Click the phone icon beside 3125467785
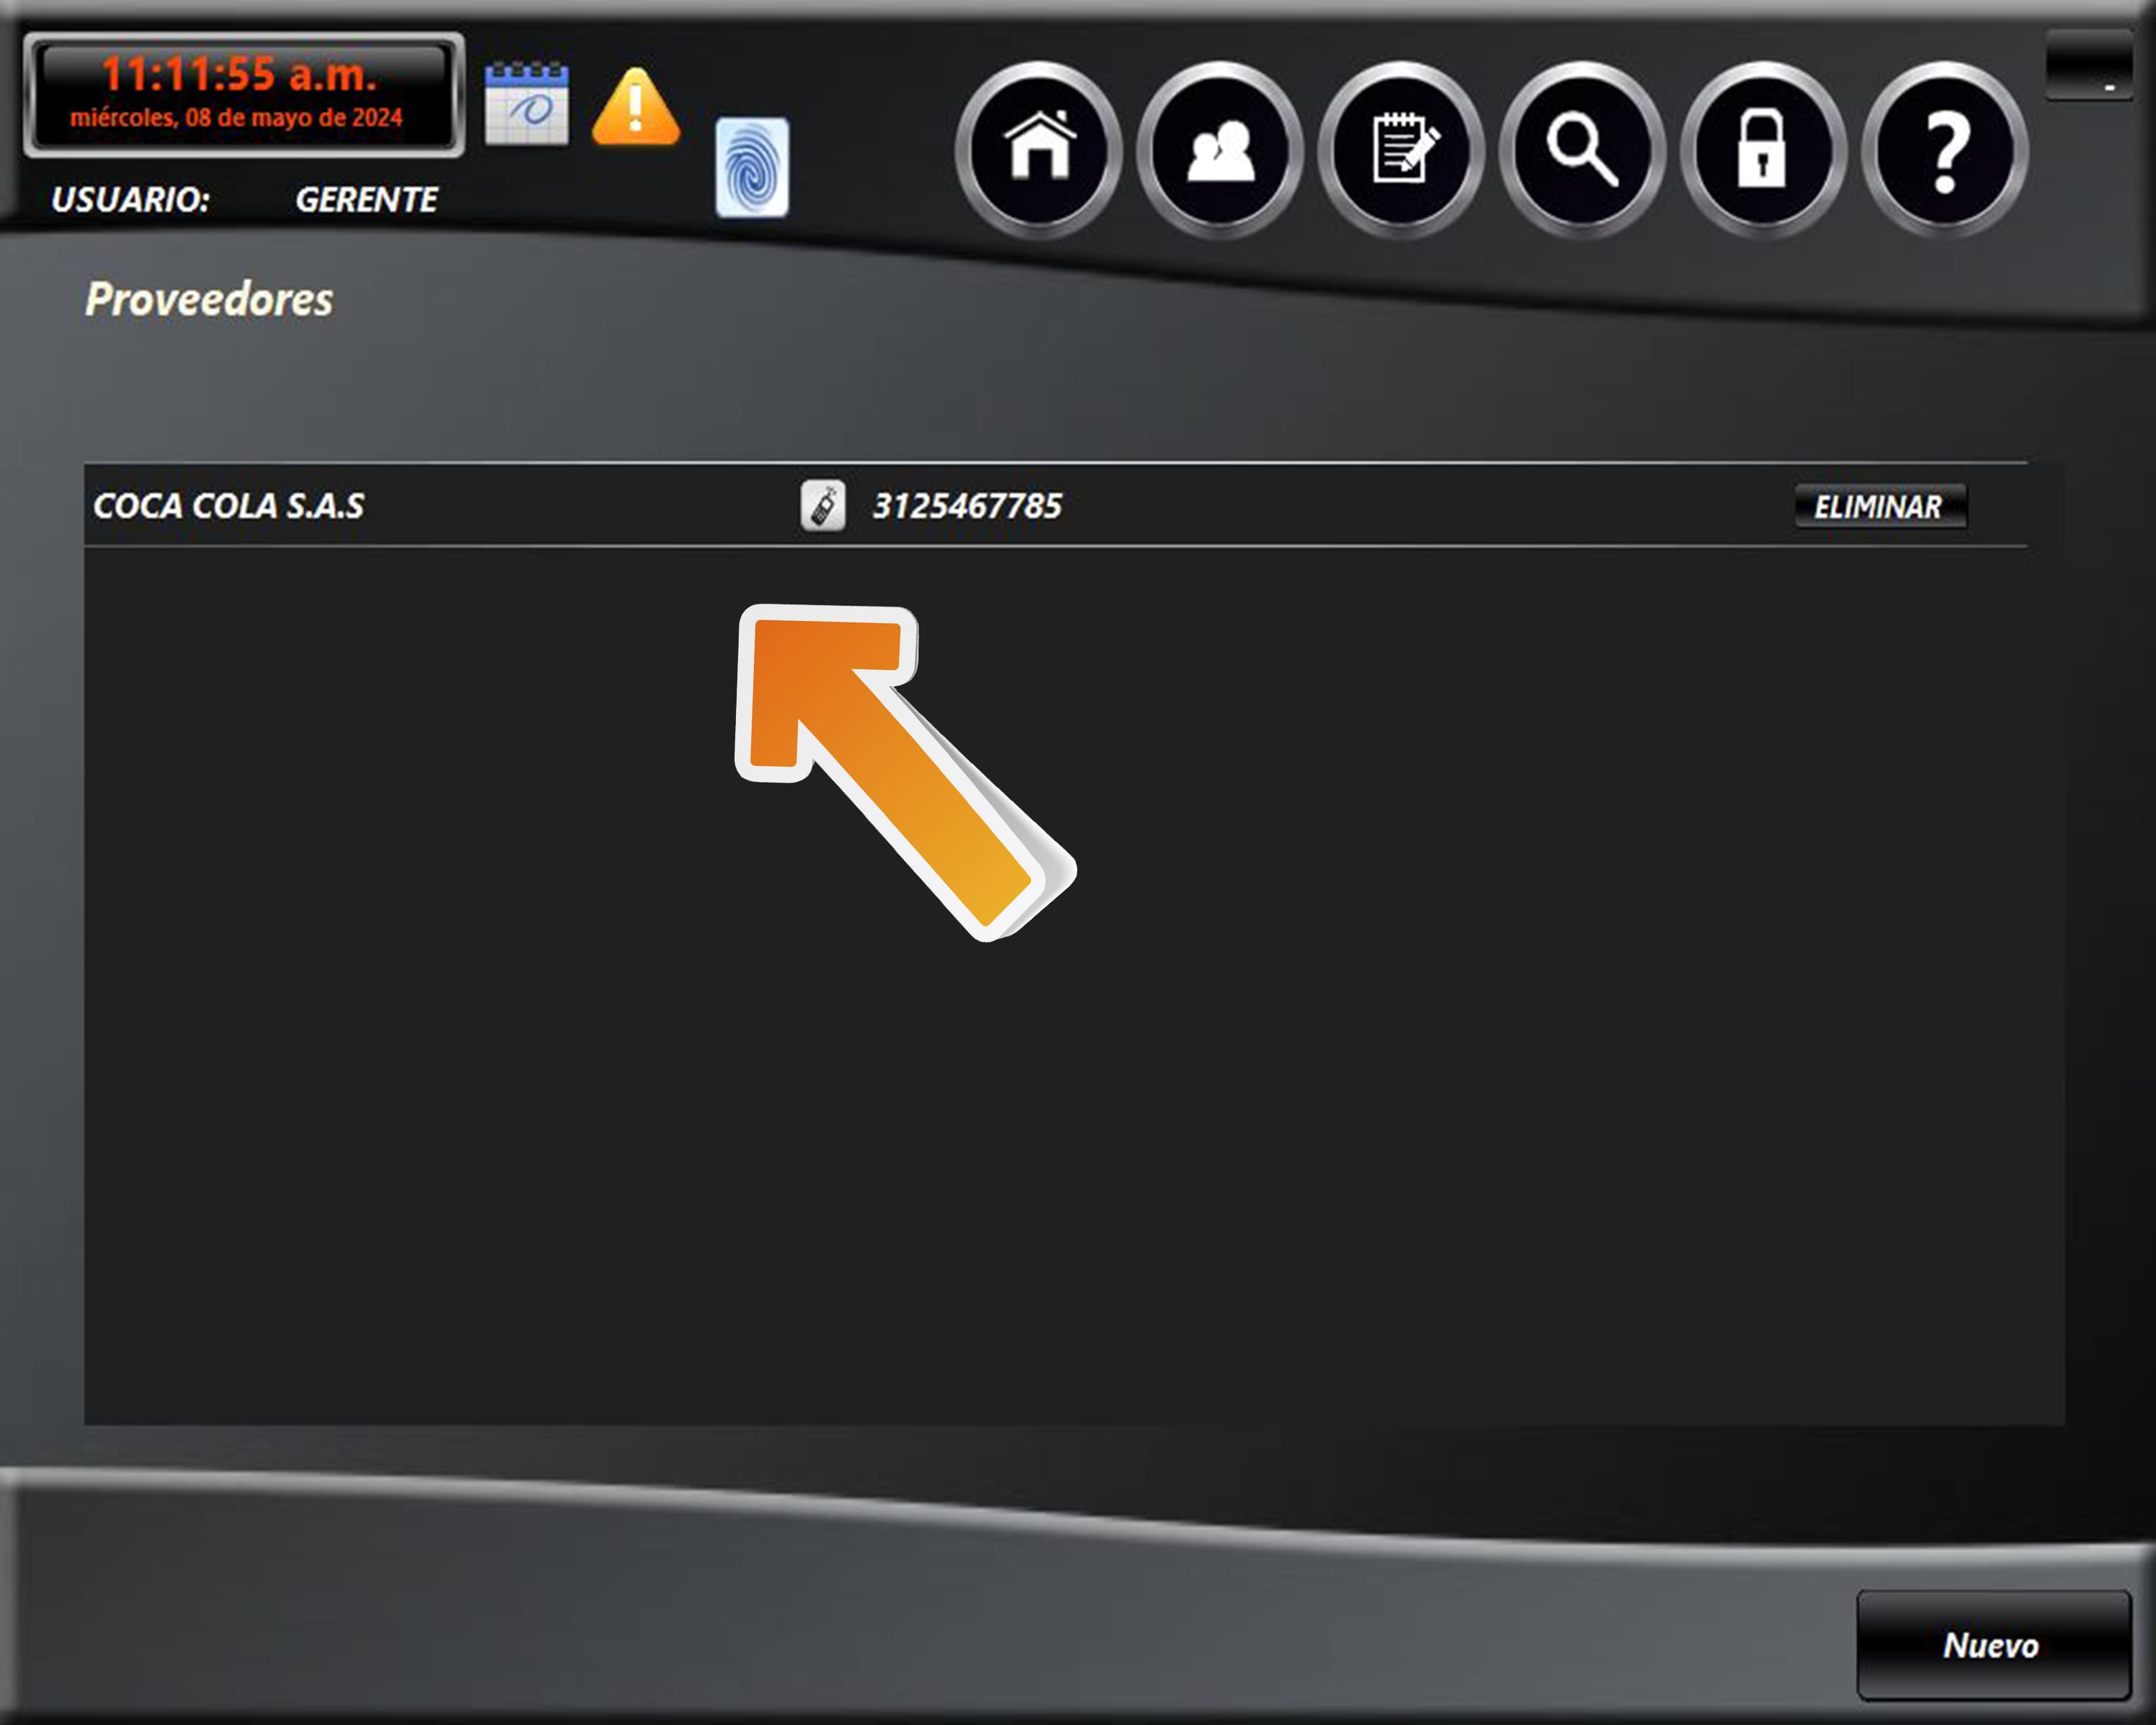Viewport: 2156px width, 1725px height. click(x=823, y=506)
